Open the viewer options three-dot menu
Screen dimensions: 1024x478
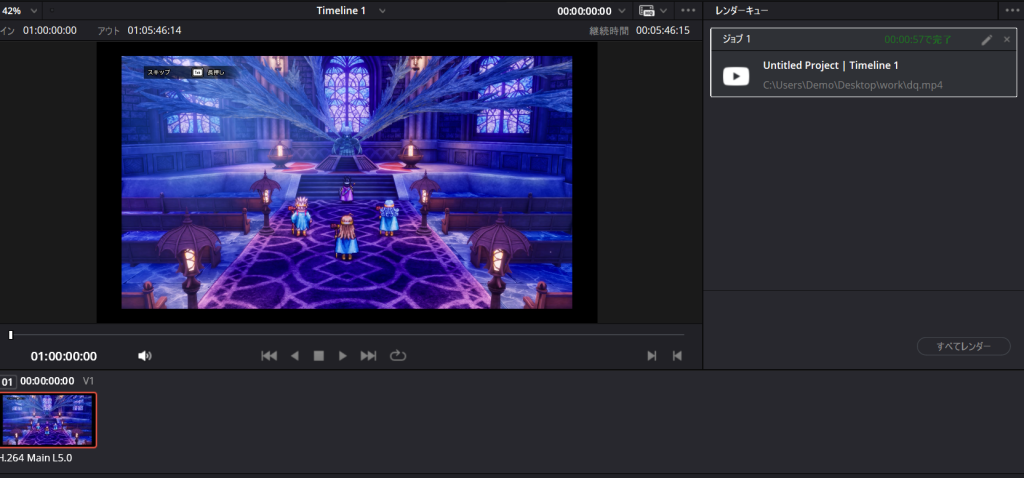(x=688, y=10)
